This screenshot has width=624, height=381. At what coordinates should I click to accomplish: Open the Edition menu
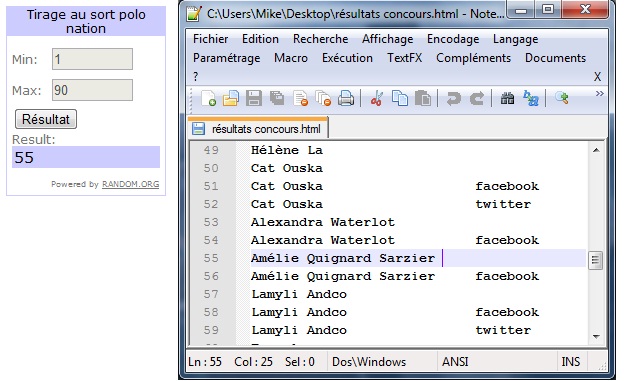(260, 39)
